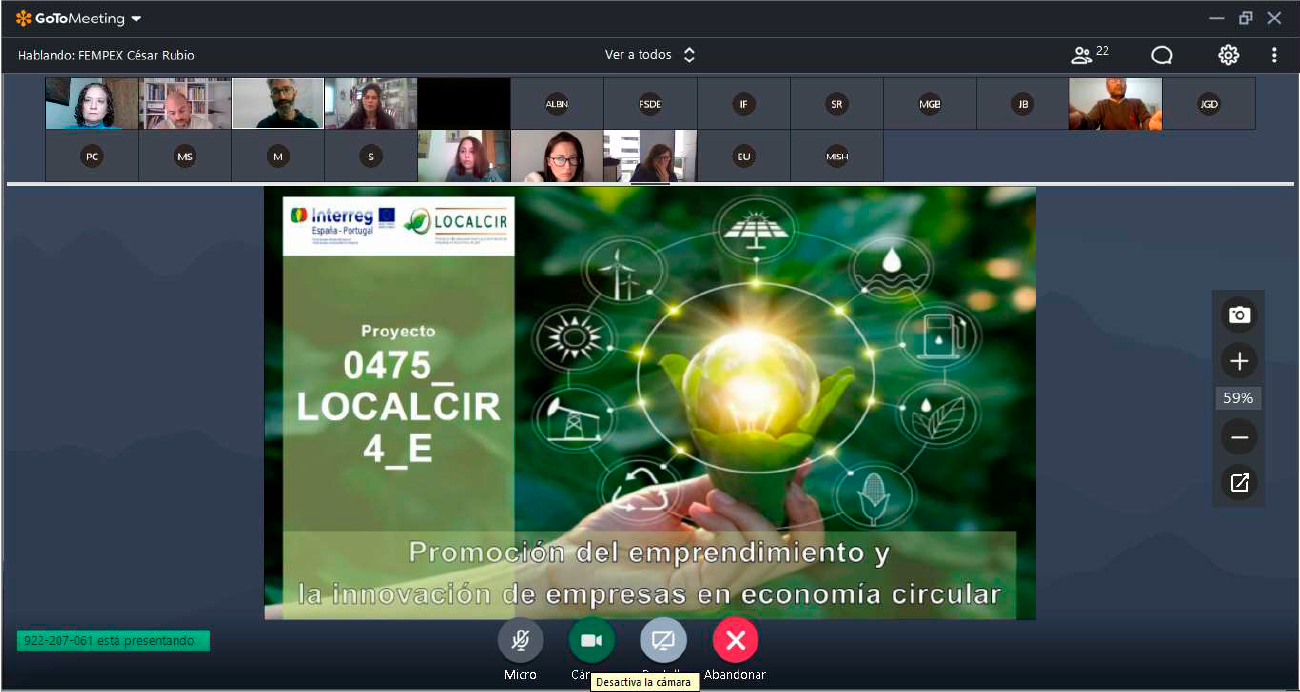Pop out the shared screen viewer
Viewport: 1300px width, 692px height.
pos(1239,483)
